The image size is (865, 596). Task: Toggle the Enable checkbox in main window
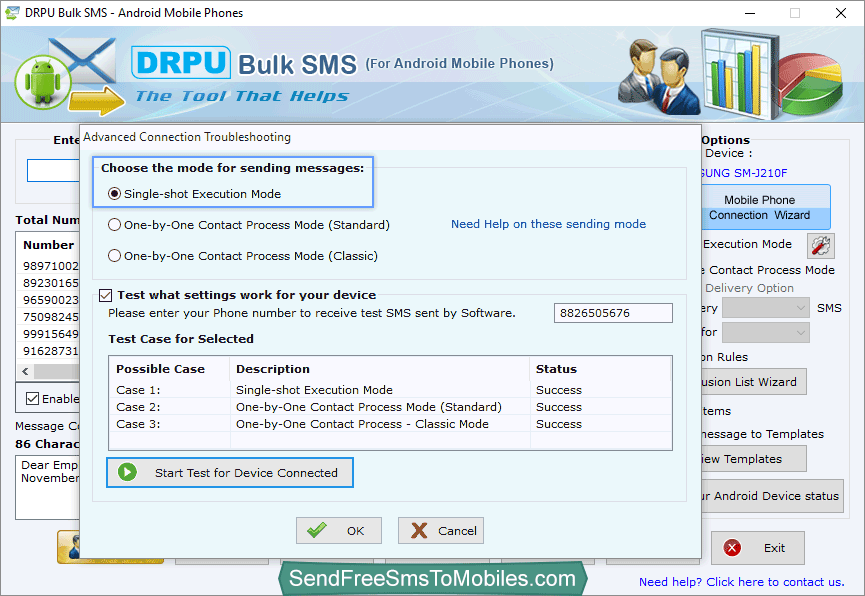[33, 398]
